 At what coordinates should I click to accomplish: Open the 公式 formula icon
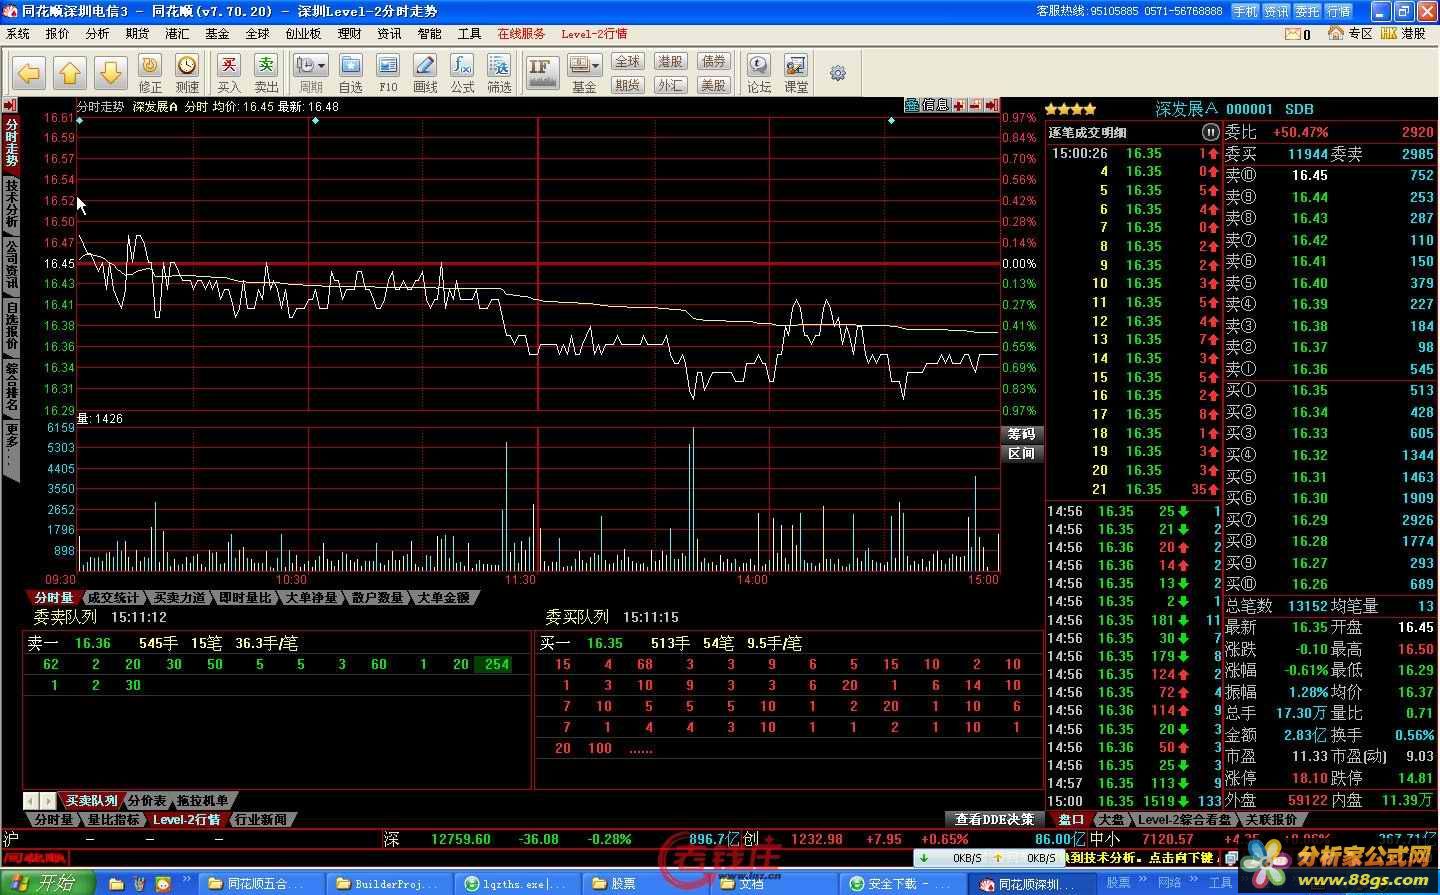click(x=462, y=73)
